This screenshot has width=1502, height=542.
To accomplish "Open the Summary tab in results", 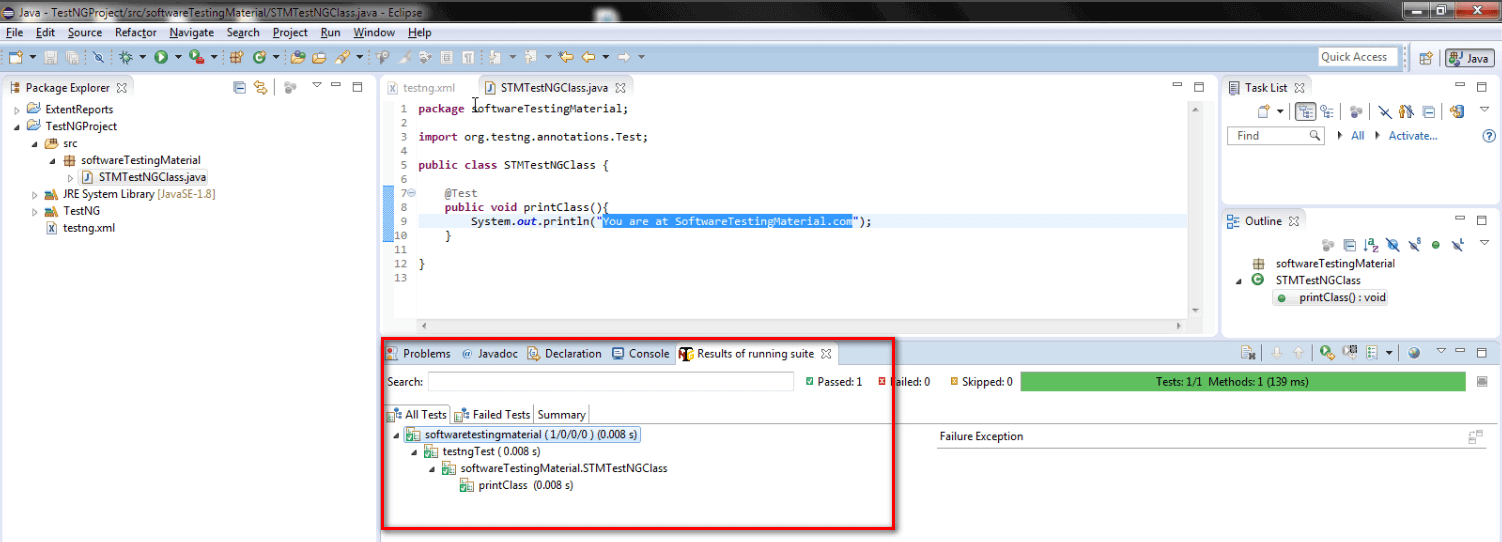I will [561, 414].
